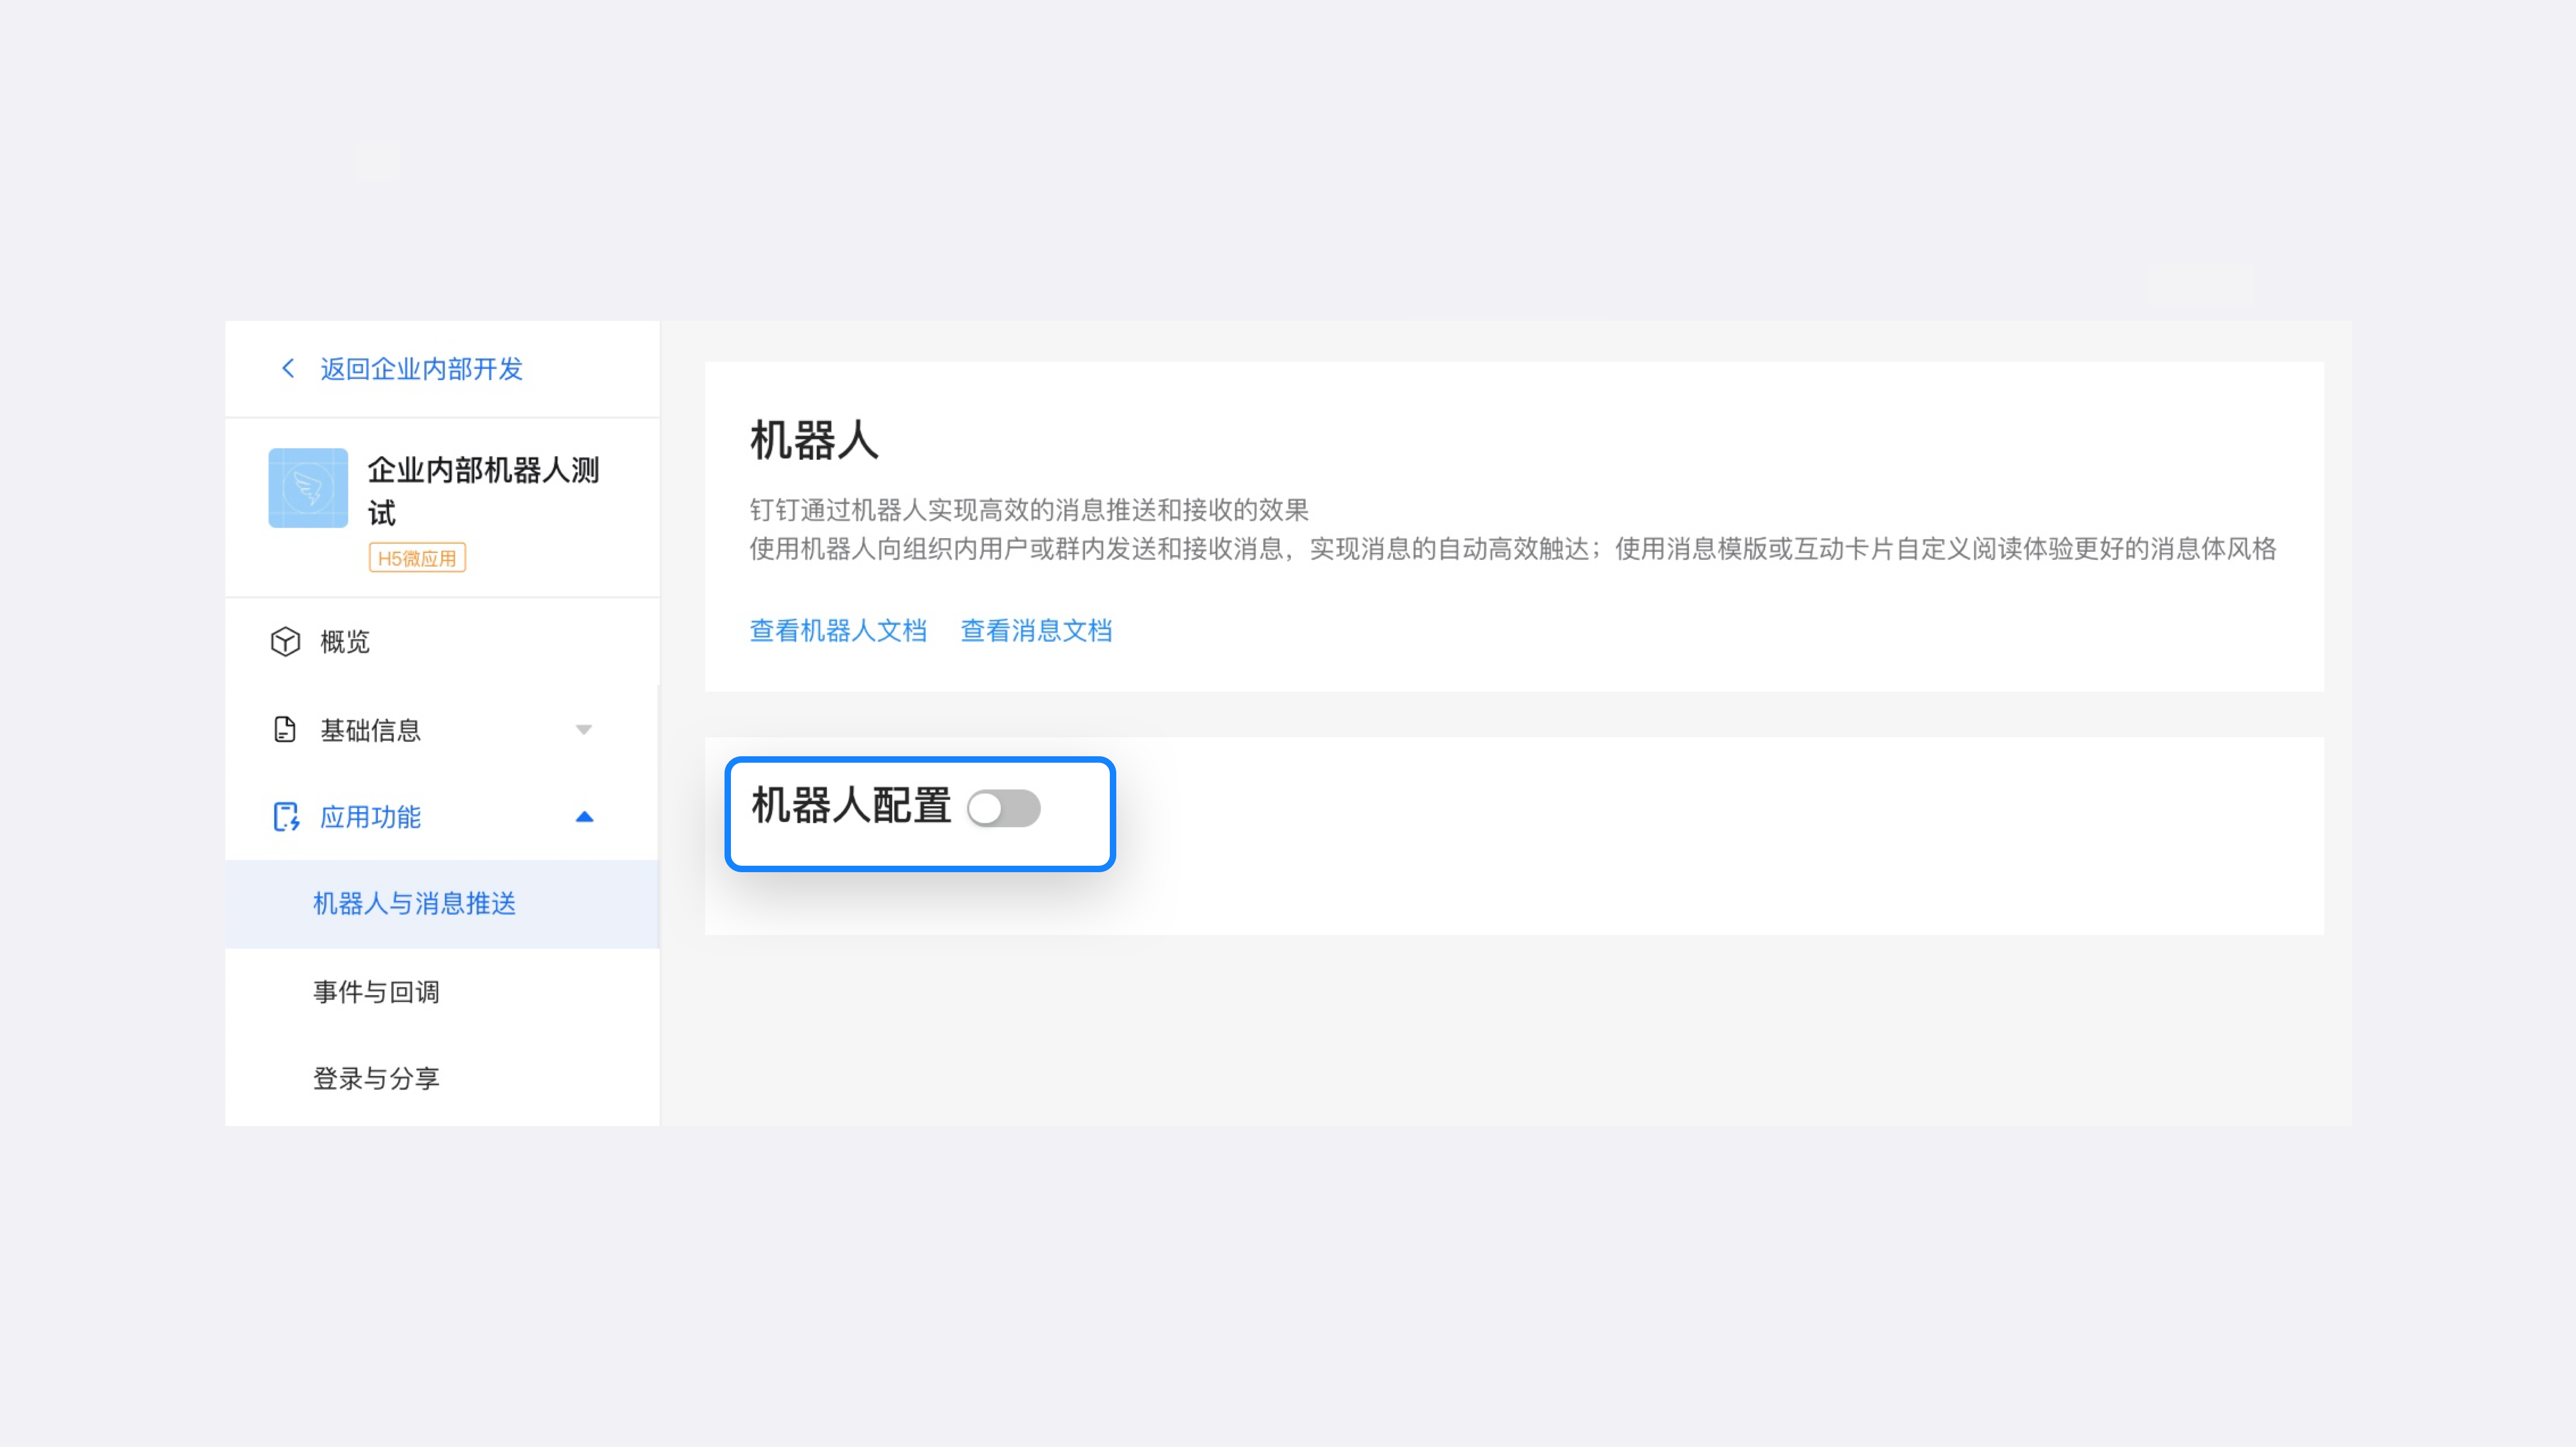Click the 企业内部机器人测试 app name
2576x1447 pixels.
click(x=483, y=491)
